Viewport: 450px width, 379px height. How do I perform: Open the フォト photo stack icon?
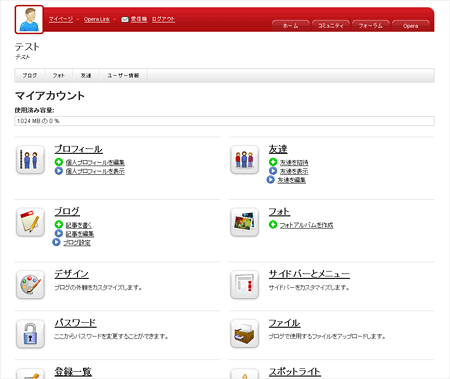pyautogui.click(x=244, y=222)
